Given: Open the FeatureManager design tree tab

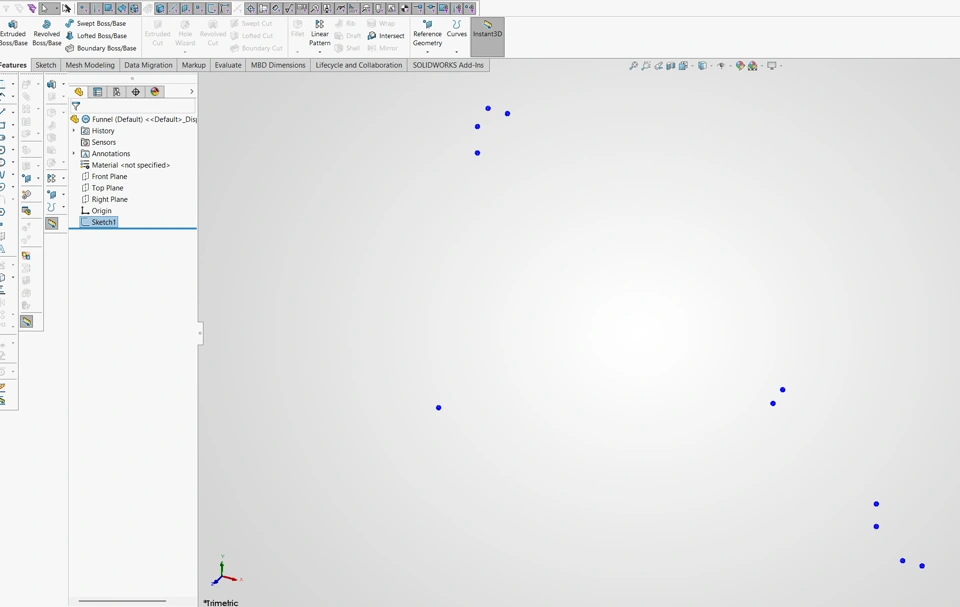Looking at the screenshot, I should (x=78, y=92).
